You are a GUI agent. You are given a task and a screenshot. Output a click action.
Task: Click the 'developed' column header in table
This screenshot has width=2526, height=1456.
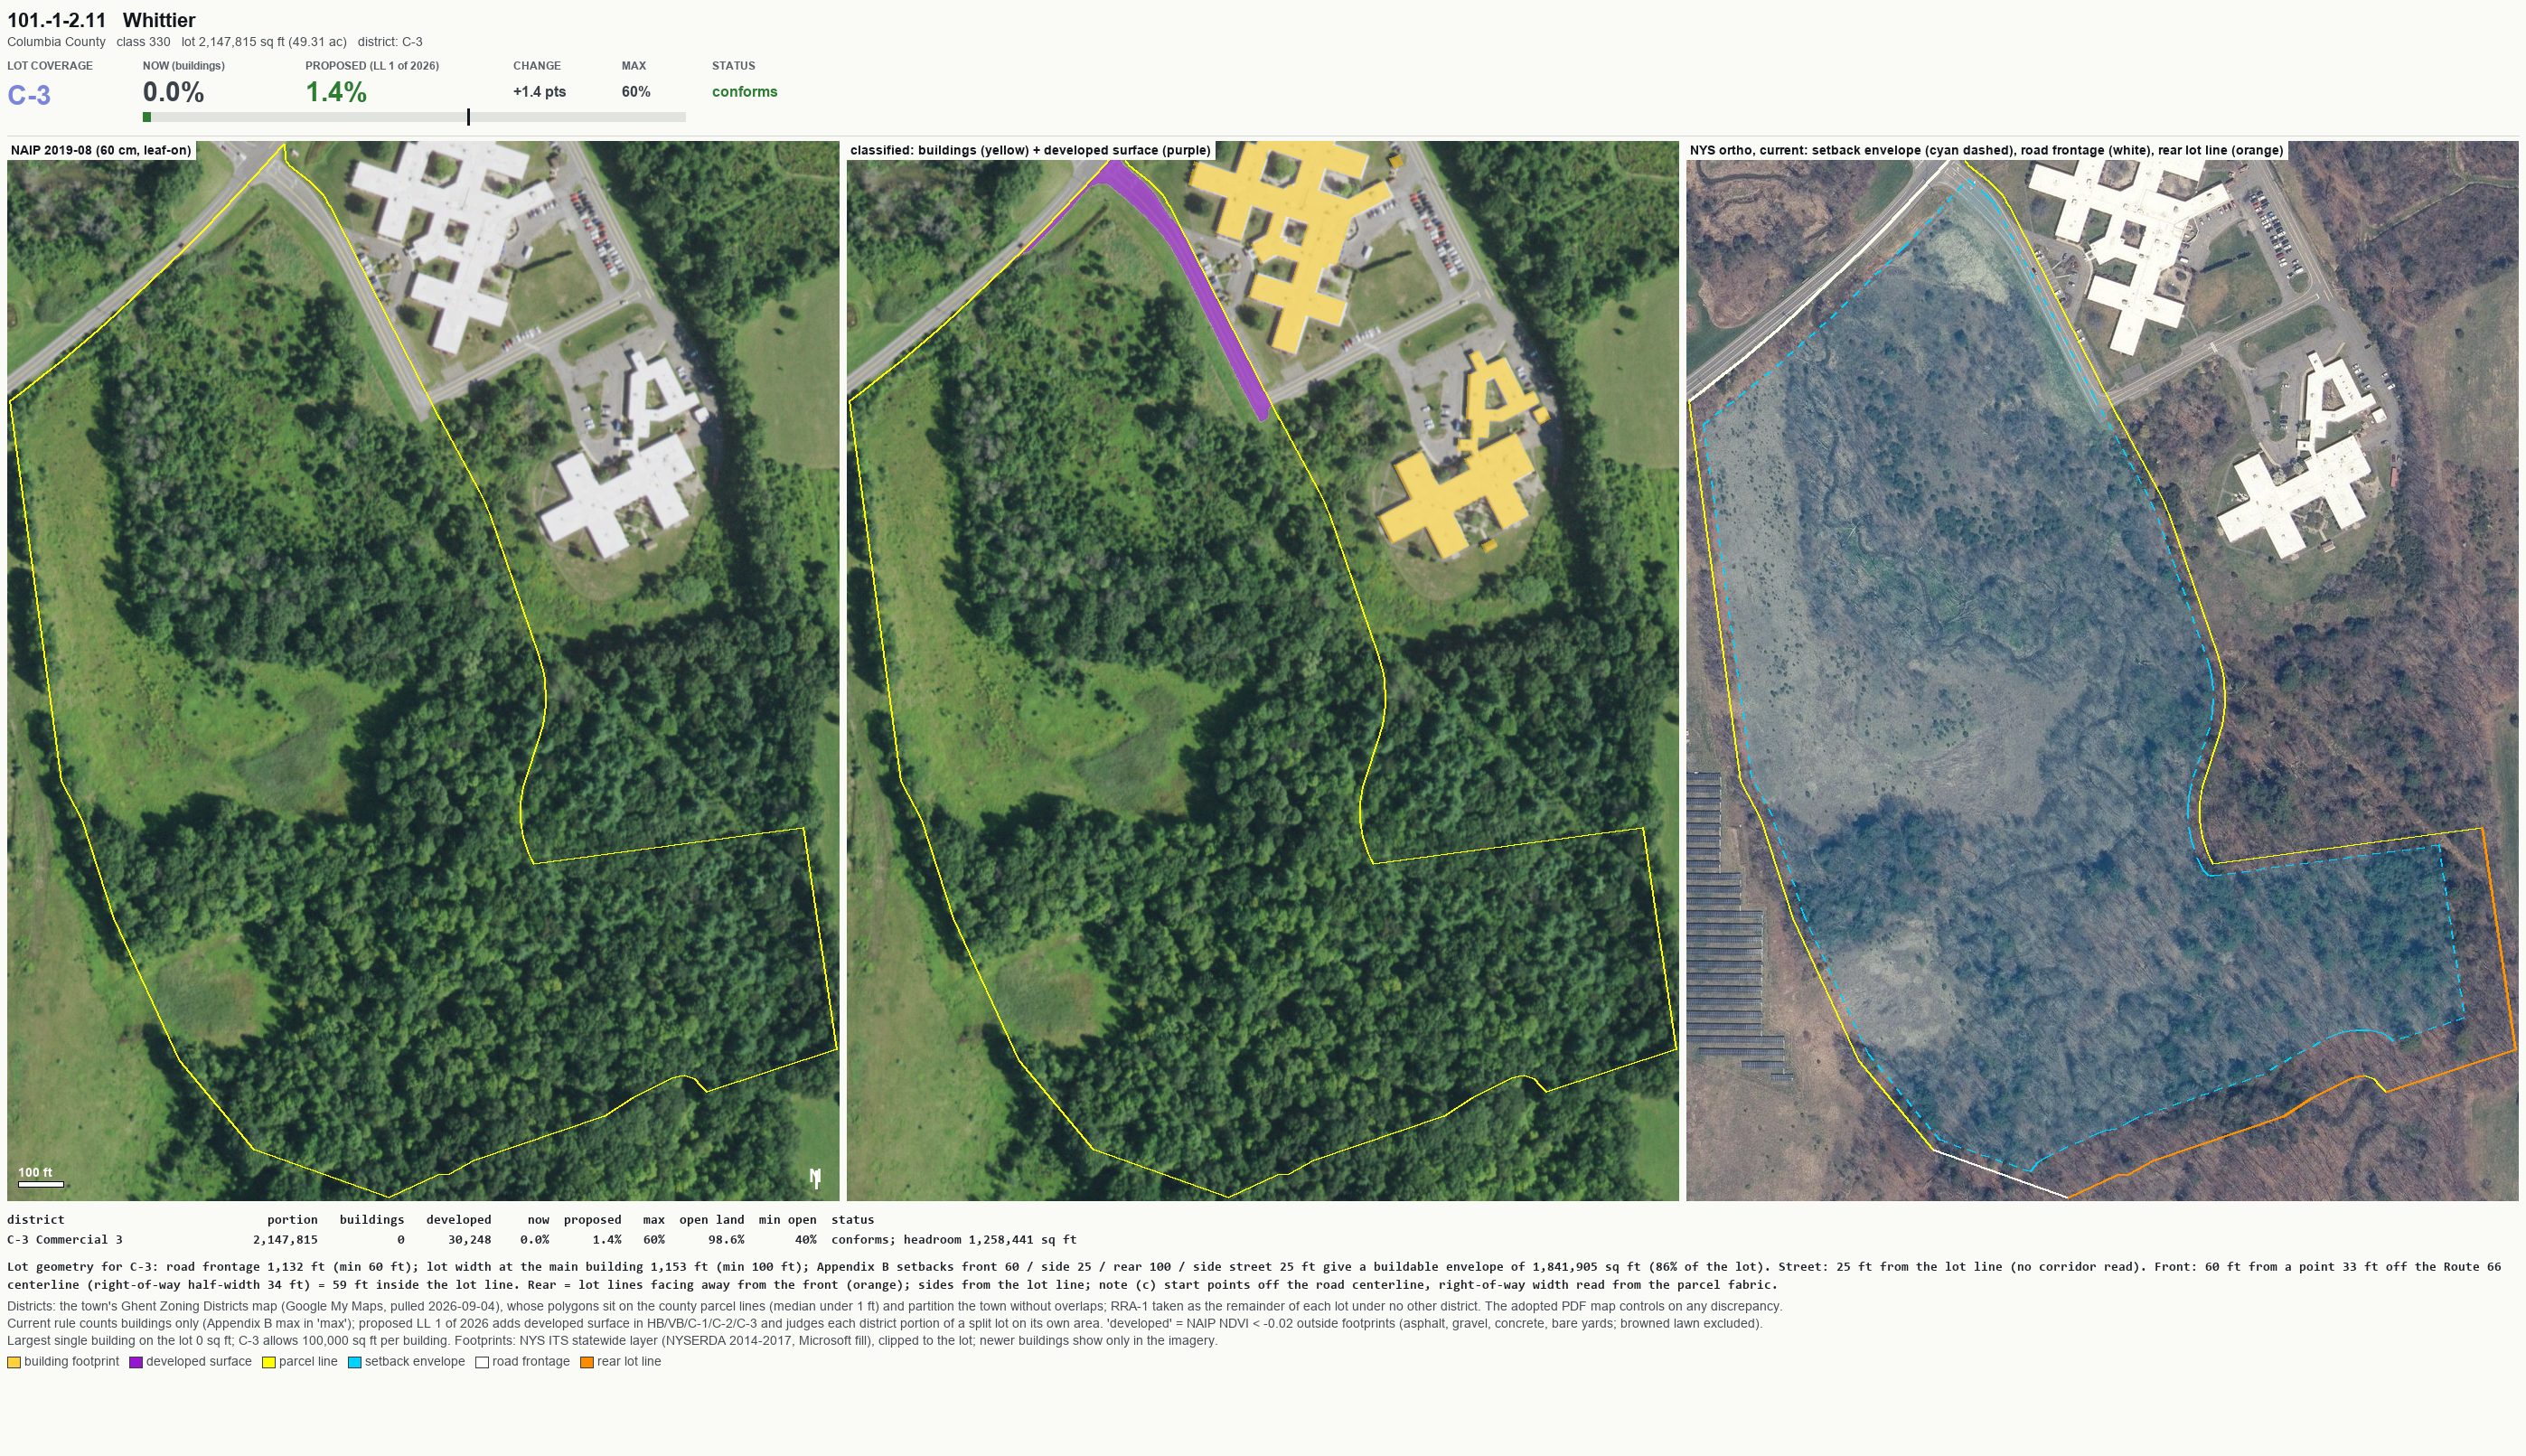(458, 1220)
